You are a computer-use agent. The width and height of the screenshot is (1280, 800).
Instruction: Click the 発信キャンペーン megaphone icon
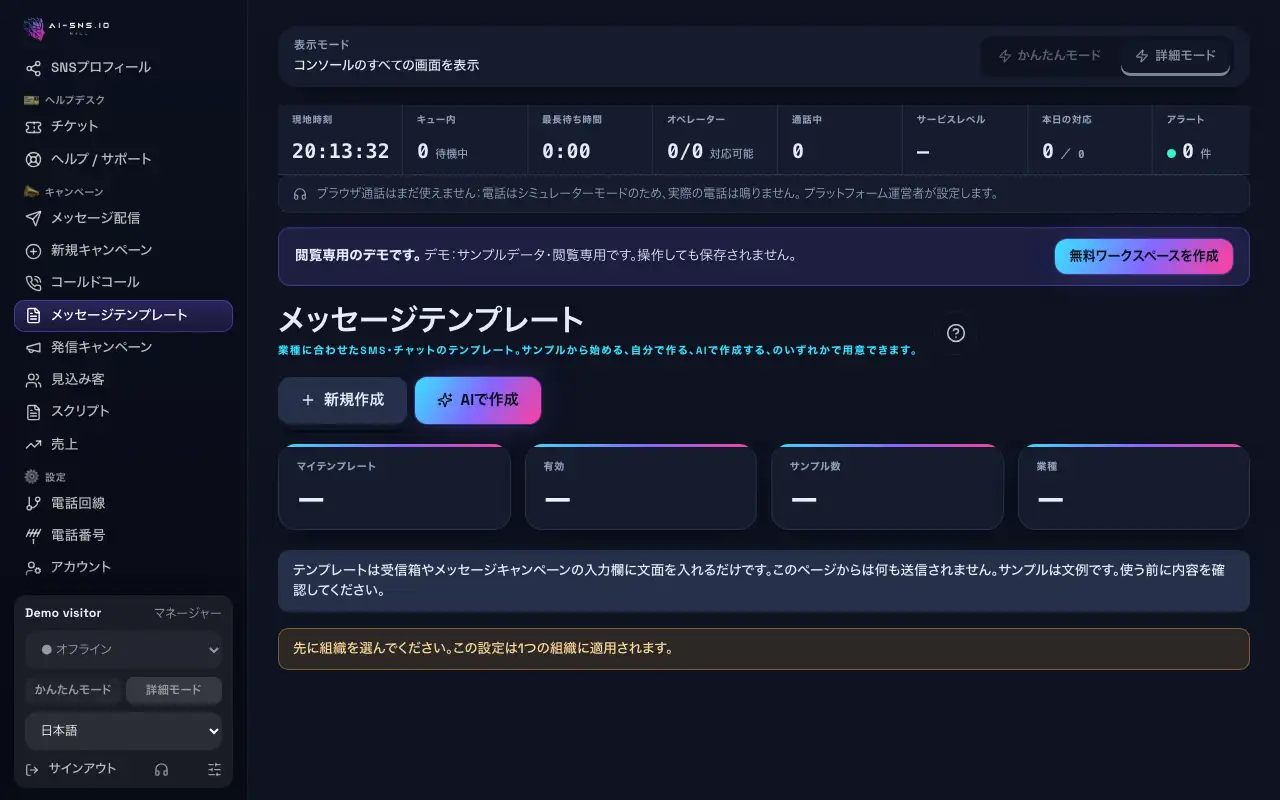coord(33,347)
